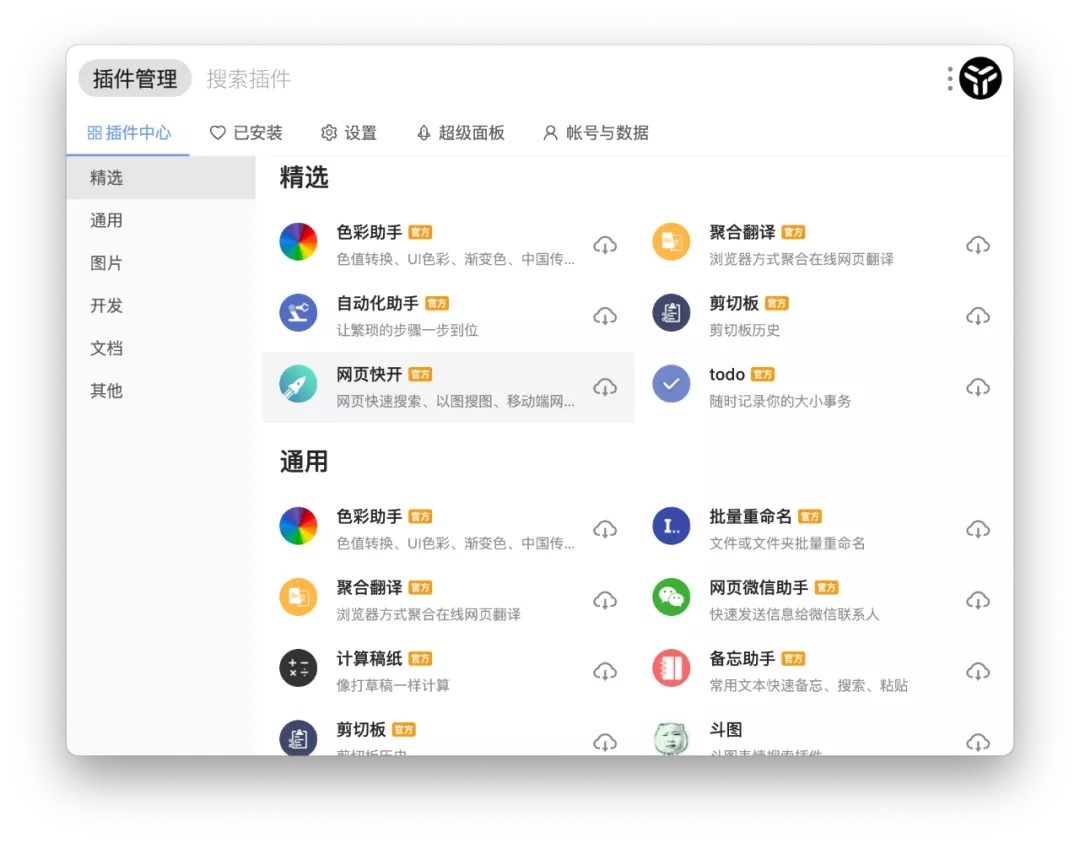Open 聚合翻译 title in 精选 section
Image resolution: width=1080 pixels, height=843 pixels.
point(742,232)
